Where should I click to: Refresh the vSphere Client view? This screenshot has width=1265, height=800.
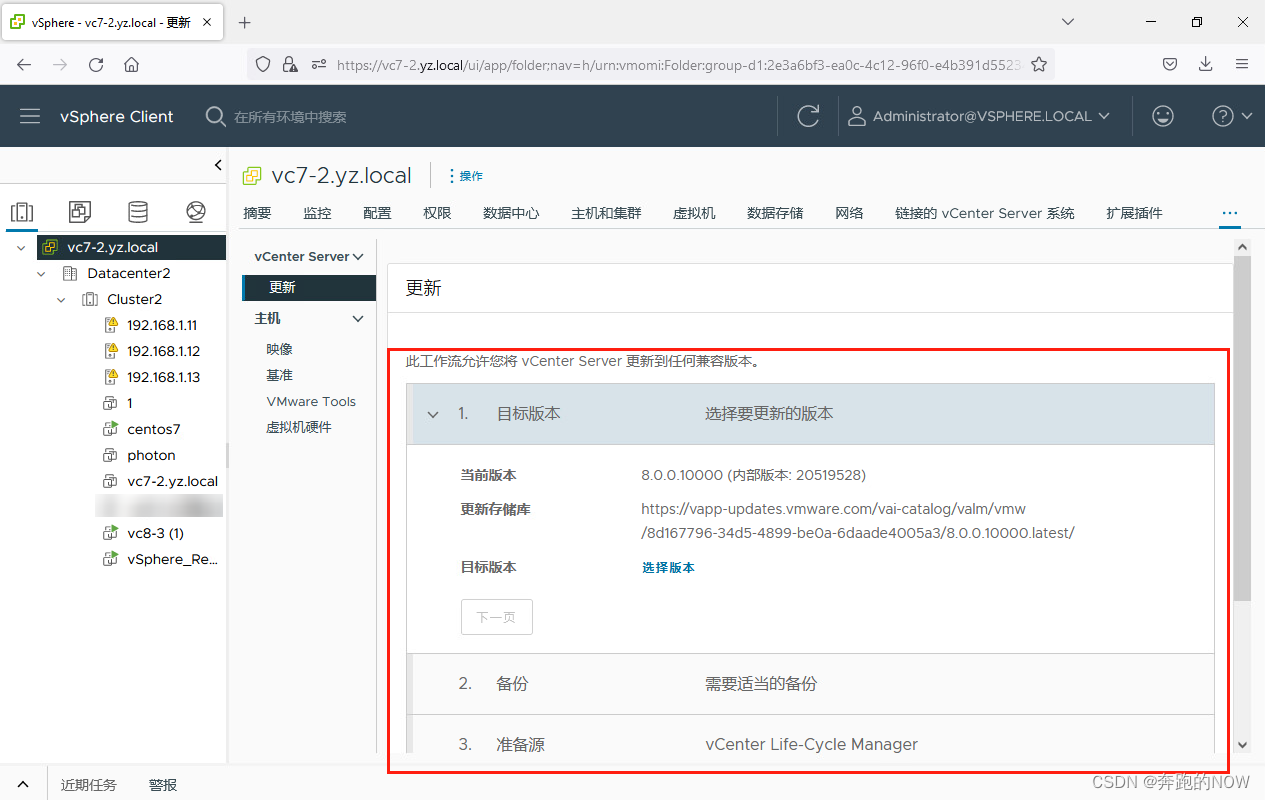point(808,116)
